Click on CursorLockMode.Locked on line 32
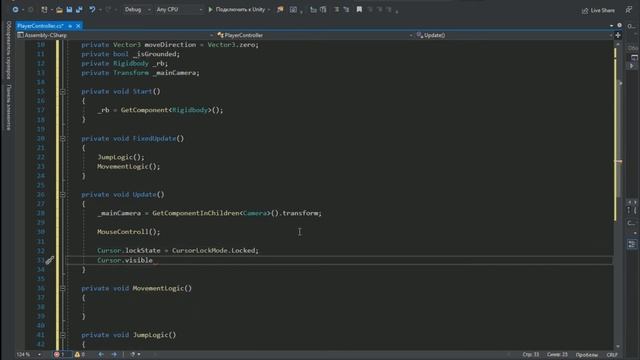 click(214, 250)
